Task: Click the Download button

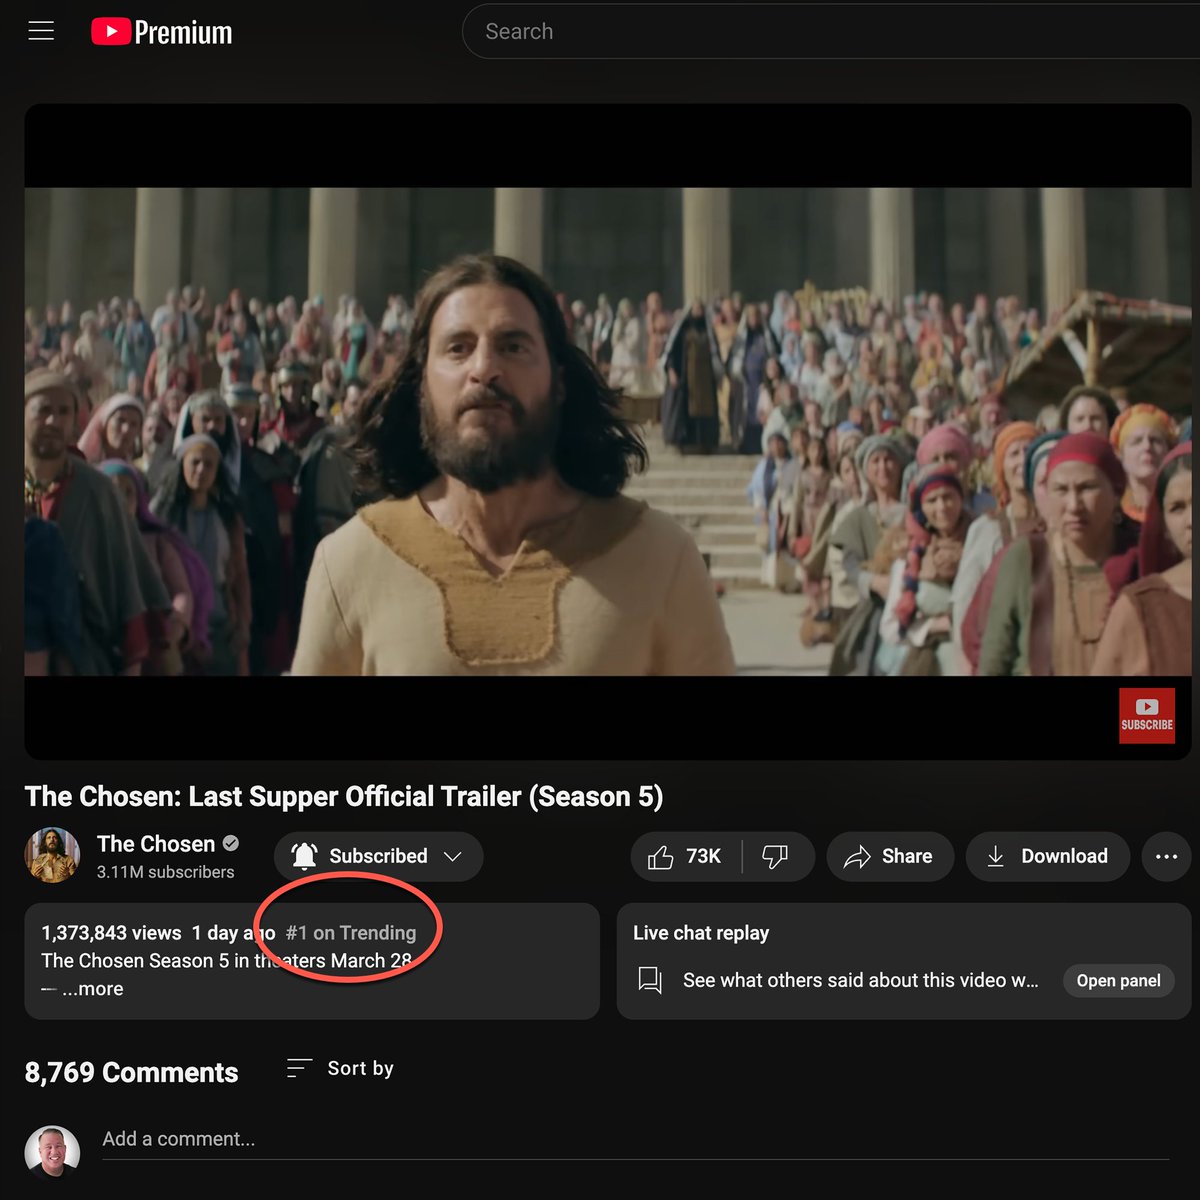Action: (1047, 857)
